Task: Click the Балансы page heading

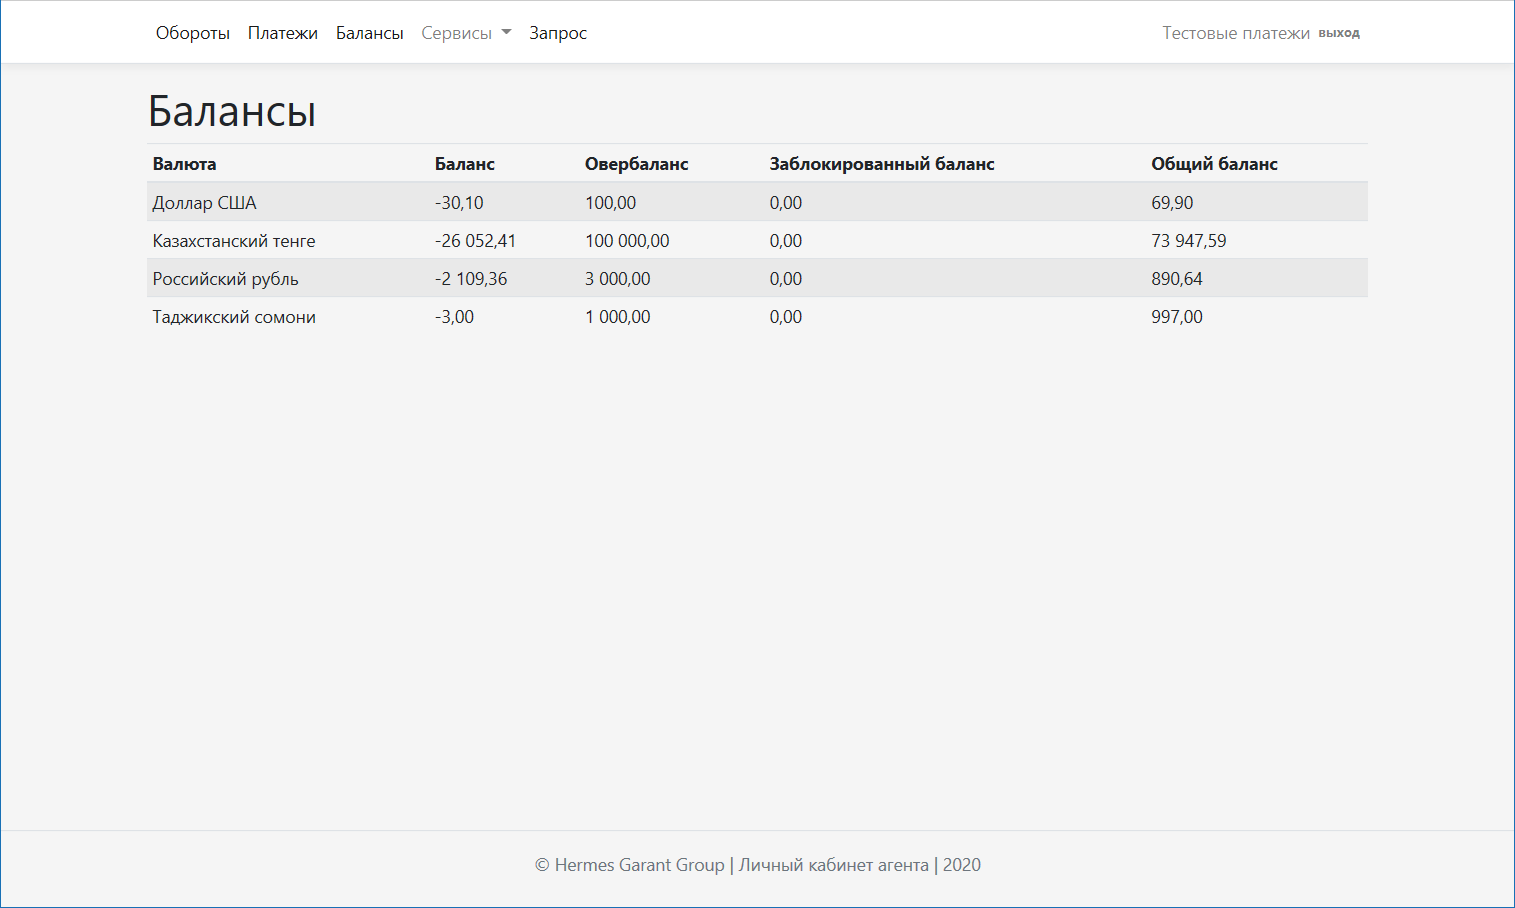Action: [232, 111]
